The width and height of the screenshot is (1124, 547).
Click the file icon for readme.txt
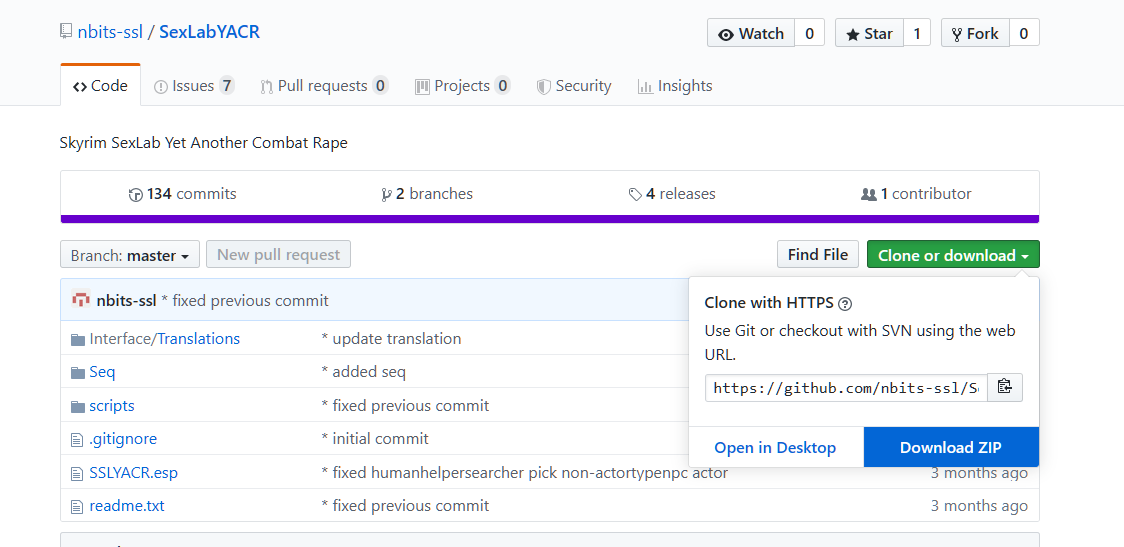tap(77, 507)
